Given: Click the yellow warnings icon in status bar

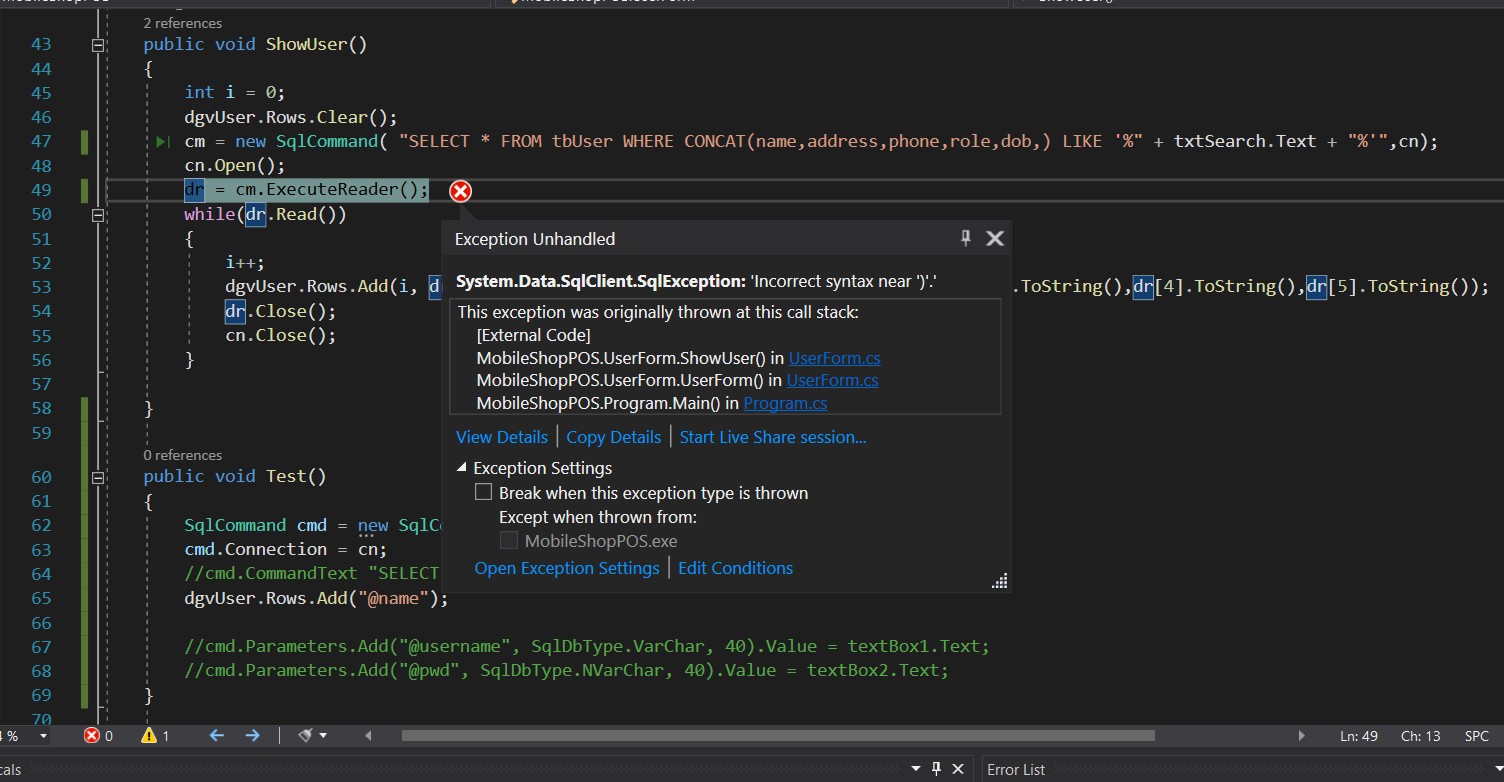Looking at the screenshot, I should 149,736.
